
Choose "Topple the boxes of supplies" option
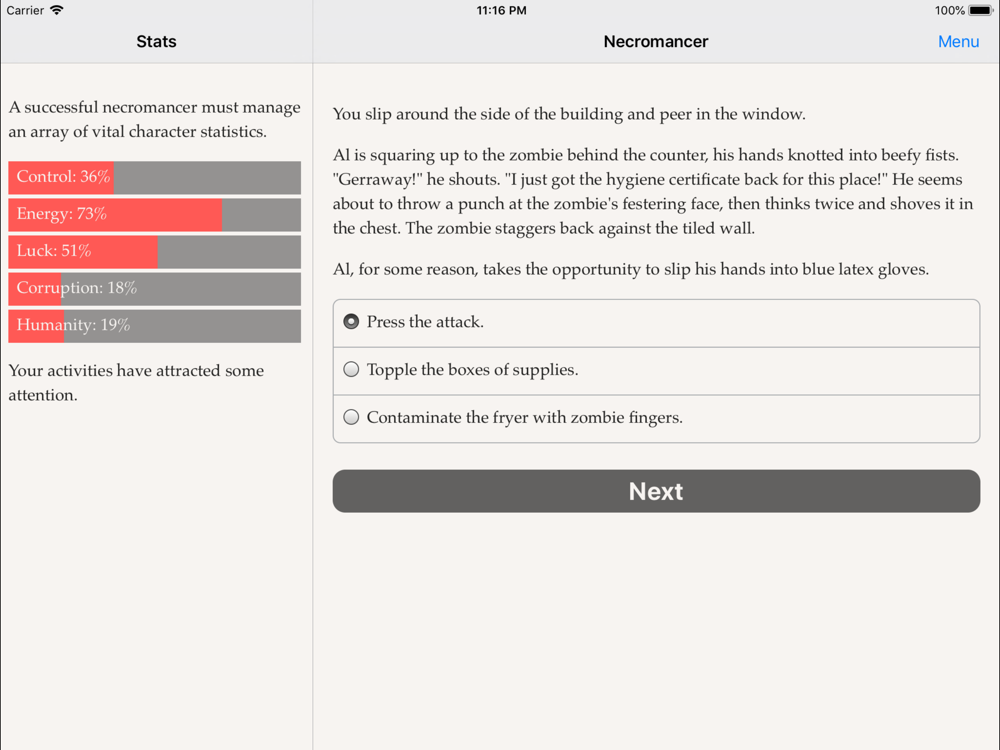coord(656,371)
